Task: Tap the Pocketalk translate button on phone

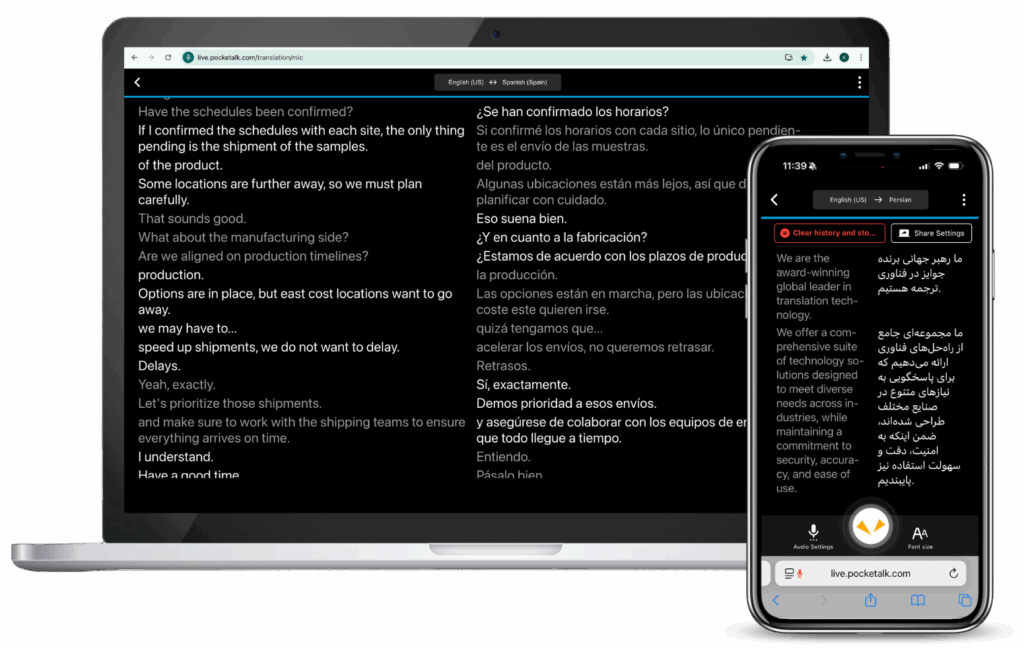Action: (x=868, y=527)
